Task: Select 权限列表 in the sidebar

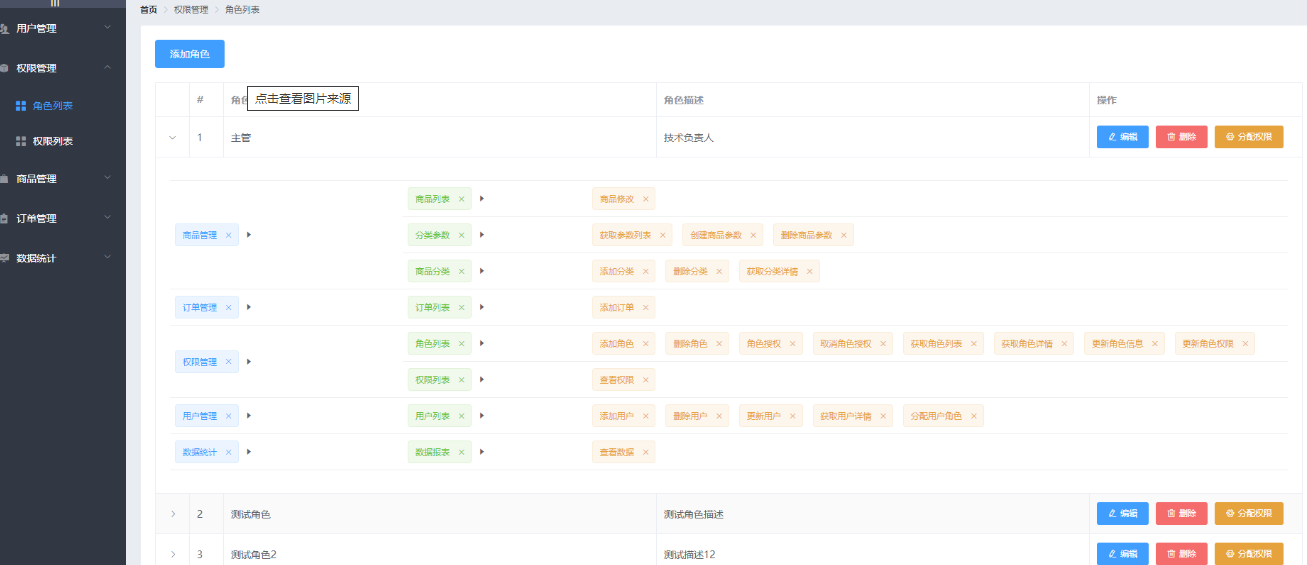Action: click(x=53, y=142)
